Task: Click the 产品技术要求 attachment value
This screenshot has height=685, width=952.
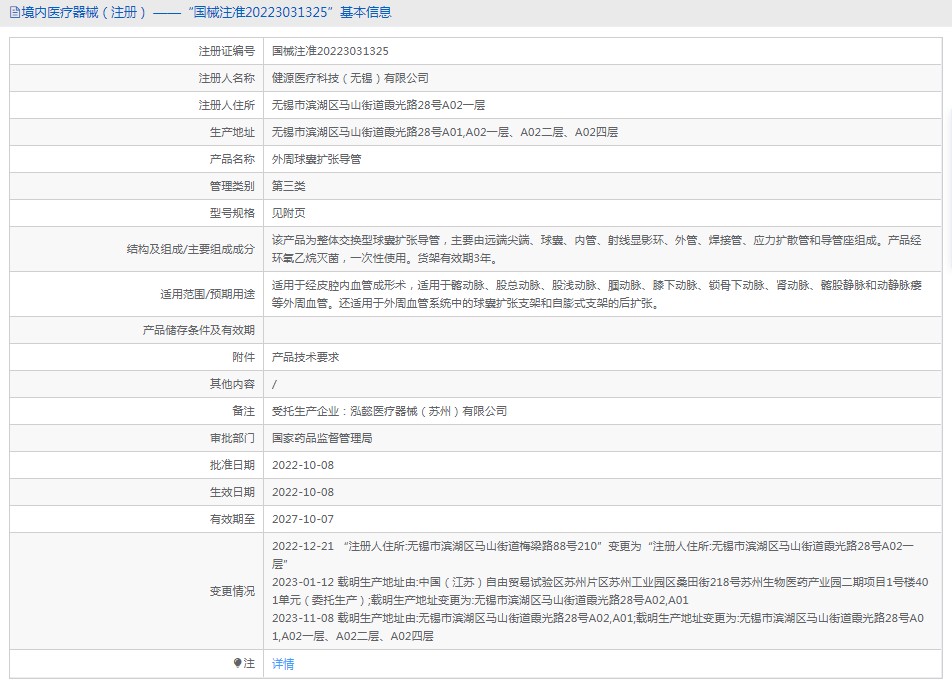Action: point(305,357)
